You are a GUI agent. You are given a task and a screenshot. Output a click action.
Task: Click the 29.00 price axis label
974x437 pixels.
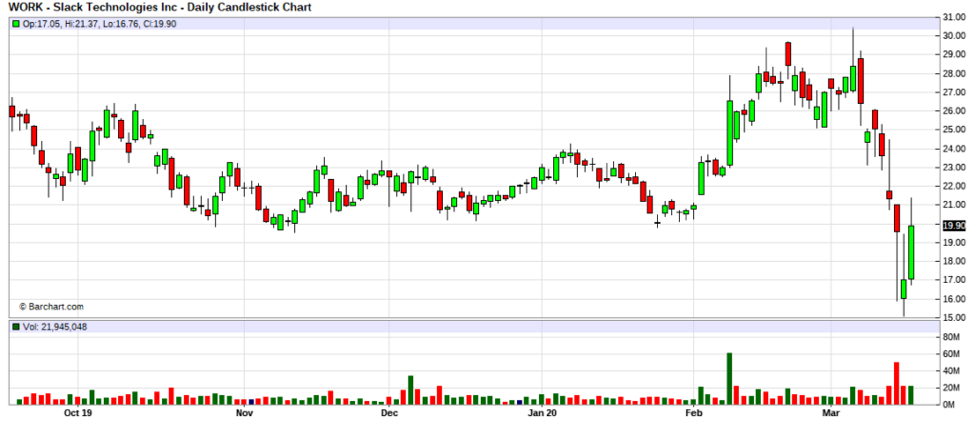[x=954, y=55]
